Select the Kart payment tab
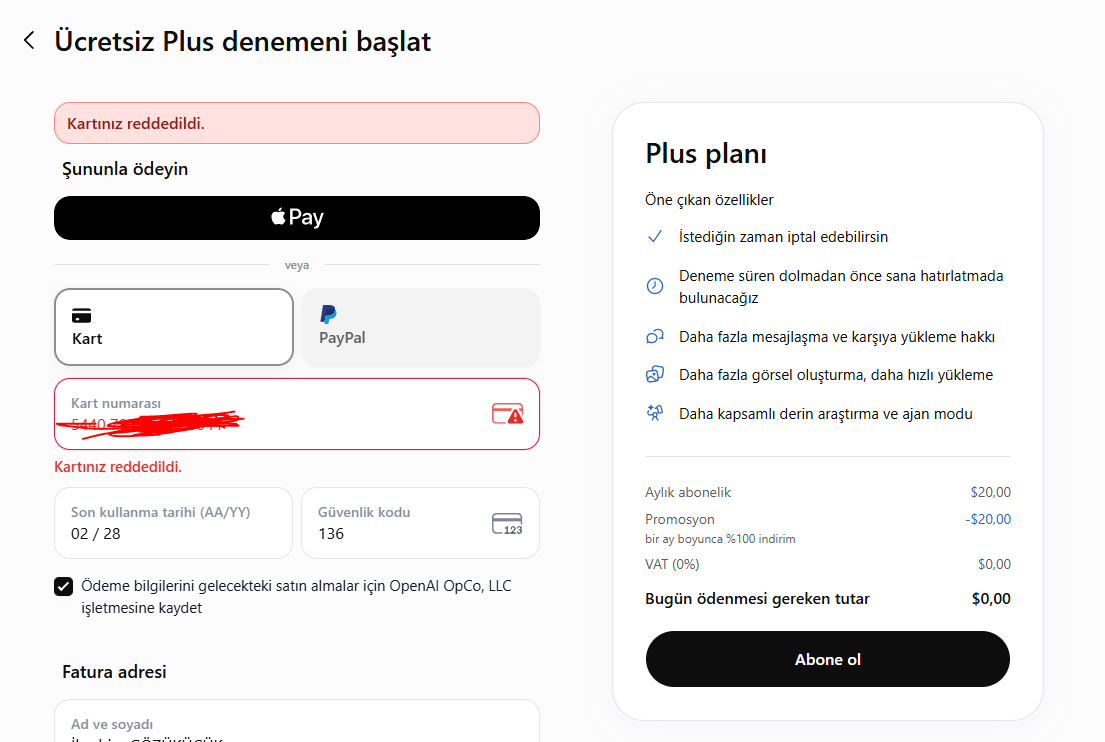 click(x=174, y=327)
